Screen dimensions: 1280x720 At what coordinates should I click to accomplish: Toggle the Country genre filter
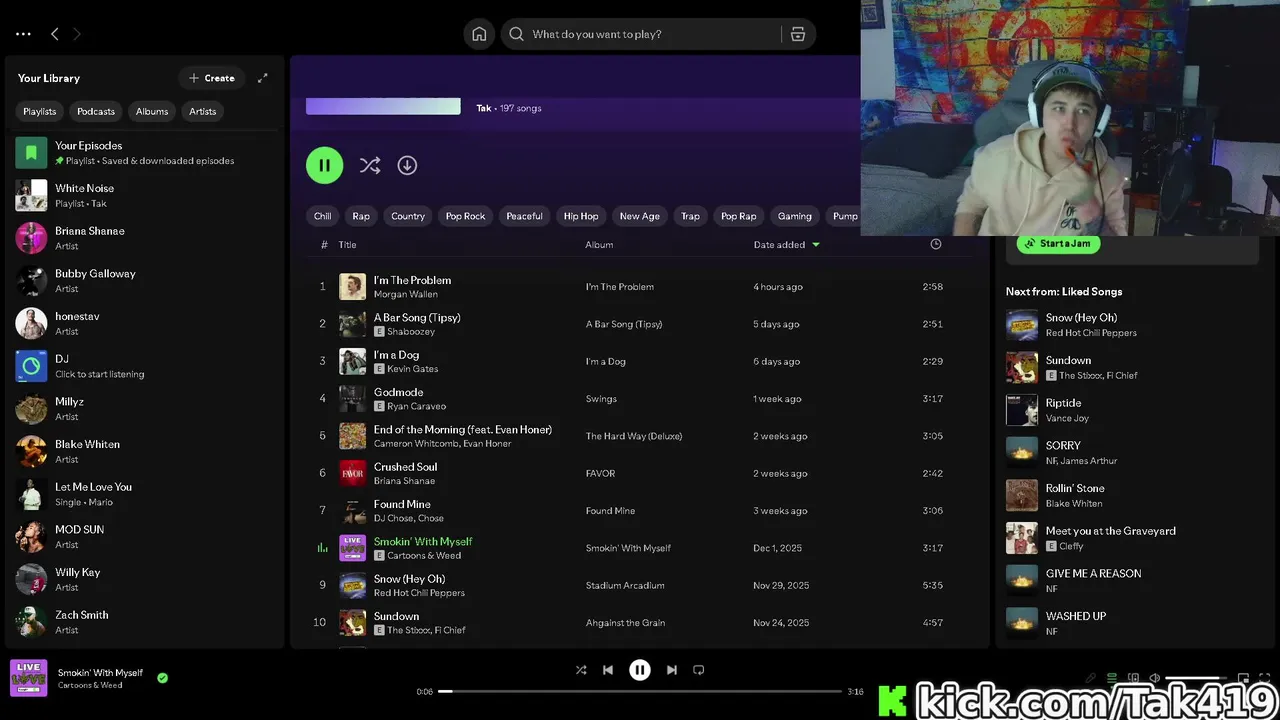408,216
